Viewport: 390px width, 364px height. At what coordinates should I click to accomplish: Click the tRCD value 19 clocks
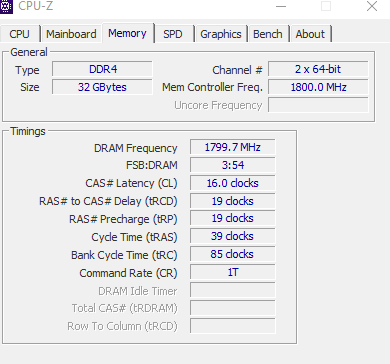point(233,201)
